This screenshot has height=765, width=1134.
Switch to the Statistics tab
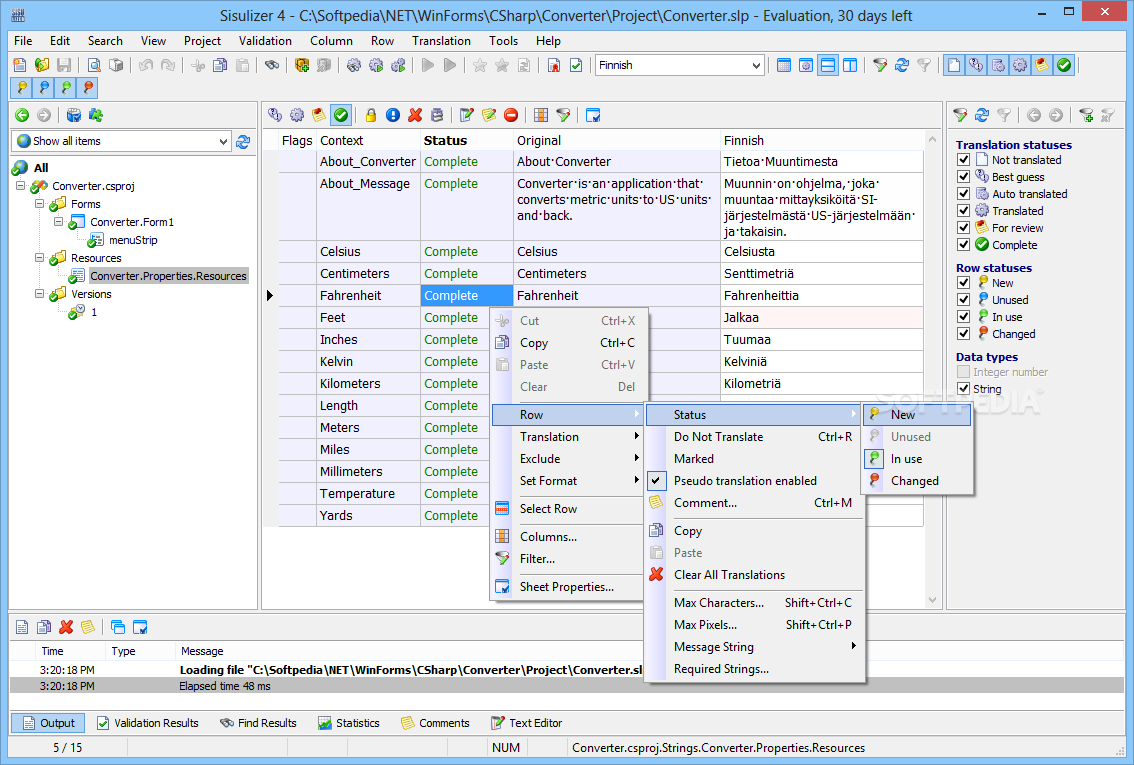[349, 723]
